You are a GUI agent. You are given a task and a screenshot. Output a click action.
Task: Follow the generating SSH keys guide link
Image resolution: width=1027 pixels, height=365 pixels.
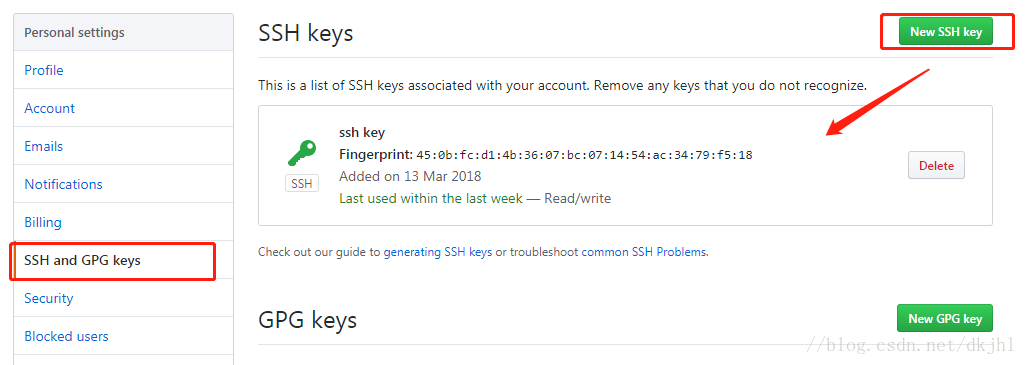click(x=438, y=252)
